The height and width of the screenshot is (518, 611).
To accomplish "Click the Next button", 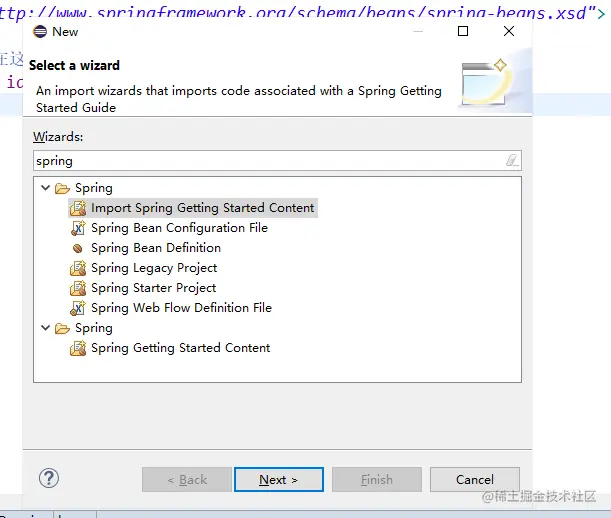I will coord(279,479).
